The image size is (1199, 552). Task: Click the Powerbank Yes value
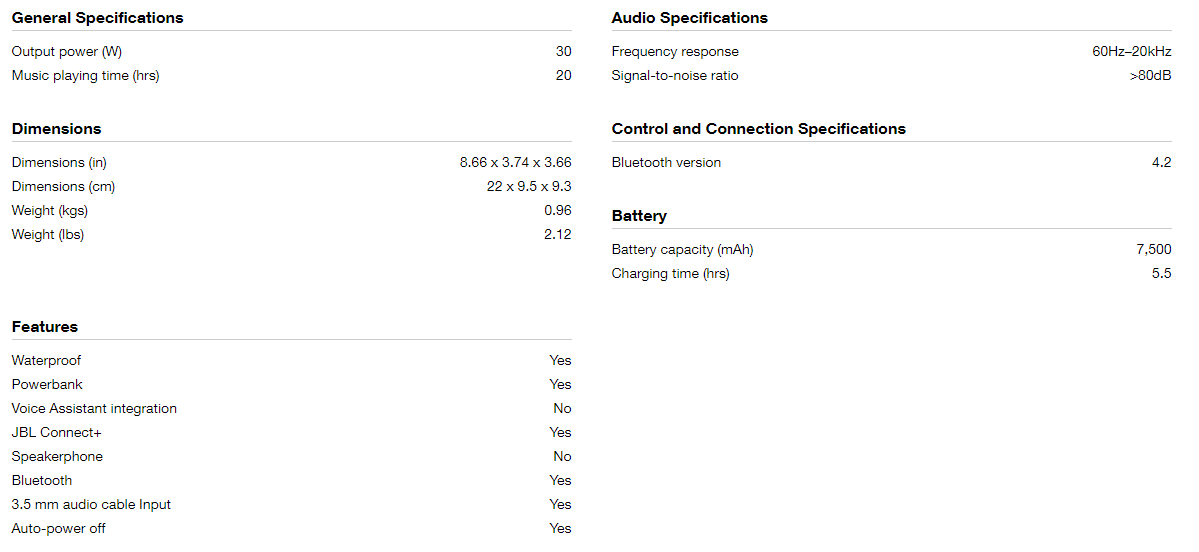(x=560, y=384)
